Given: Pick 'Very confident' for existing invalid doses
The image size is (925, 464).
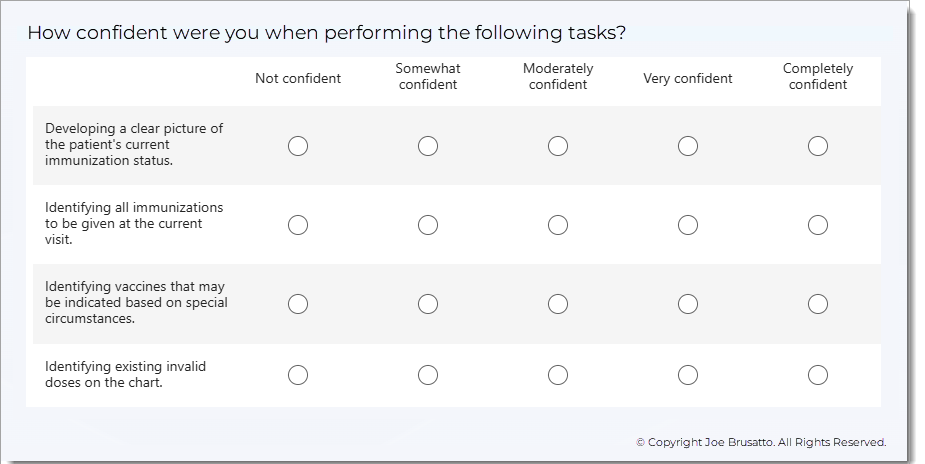Looking at the screenshot, I should pyautogui.click(x=688, y=375).
